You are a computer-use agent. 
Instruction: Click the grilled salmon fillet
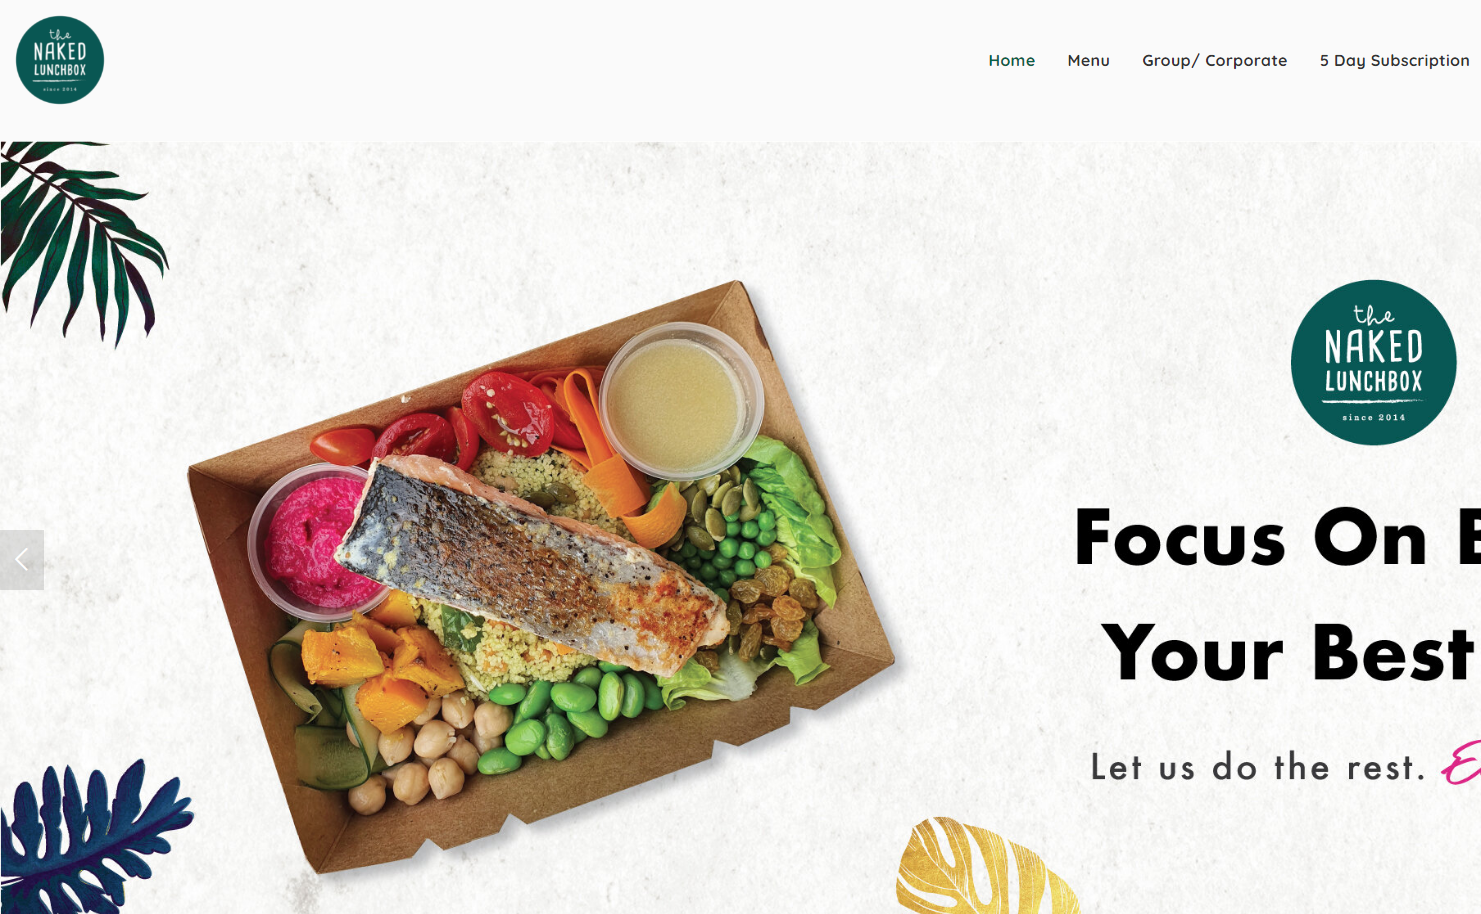tap(530, 560)
